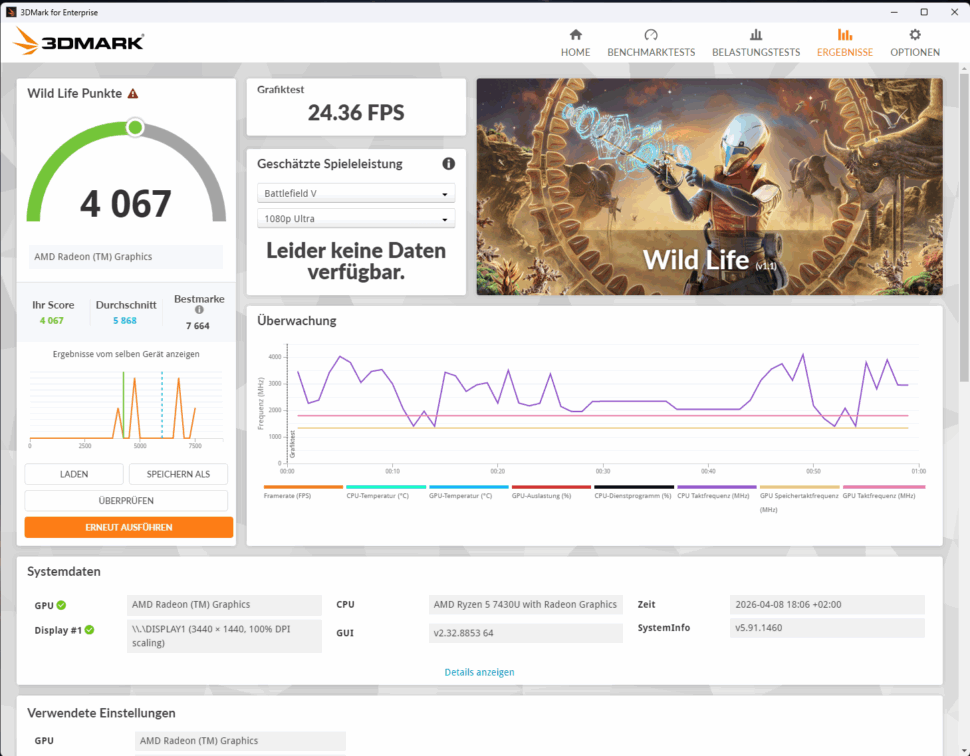This screenshot has height=756, width=970.
Task: Select the ERGEBNISSE tab
Action: tap(844, 43)
